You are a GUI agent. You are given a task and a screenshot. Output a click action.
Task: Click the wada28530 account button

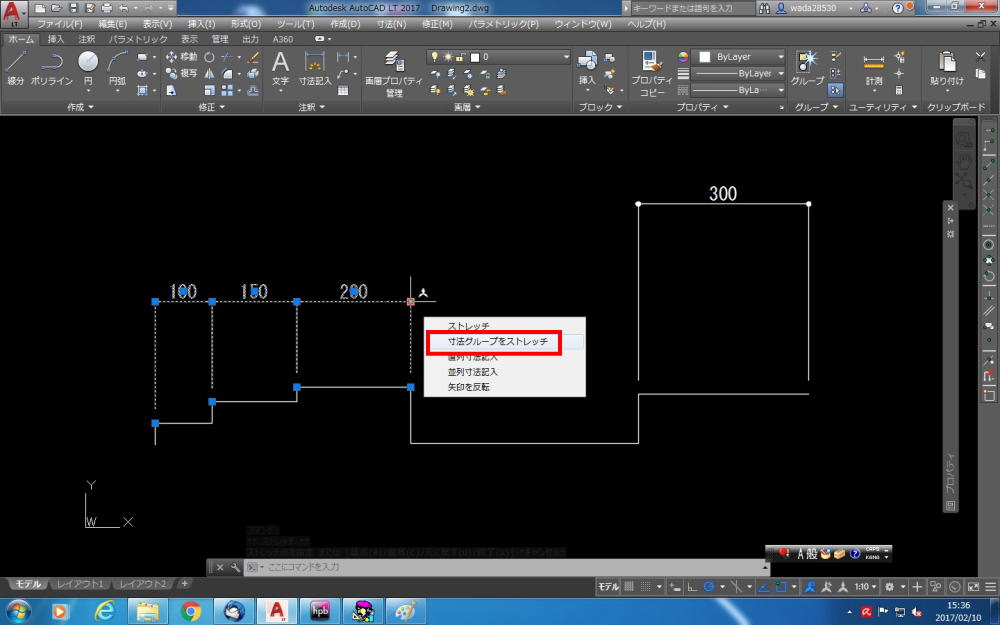(814, 8)
